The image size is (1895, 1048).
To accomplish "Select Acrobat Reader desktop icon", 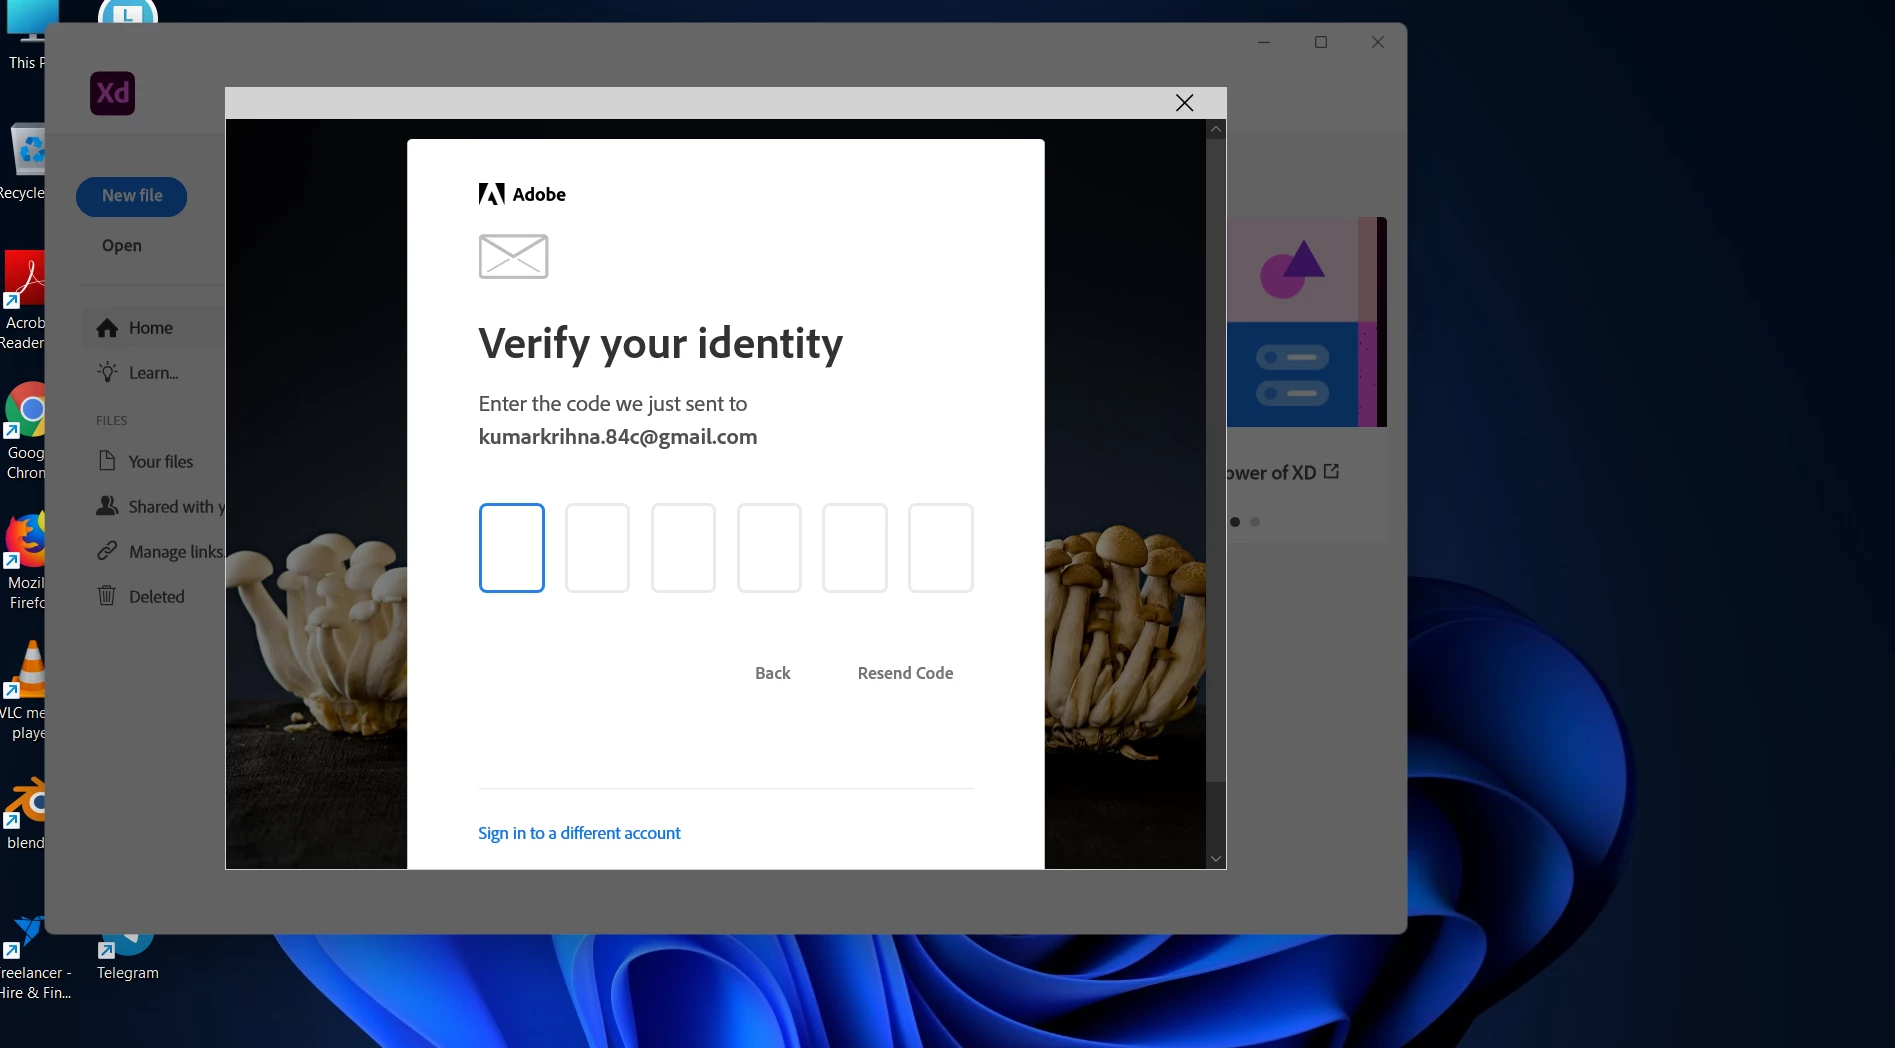I will point(24,300).
